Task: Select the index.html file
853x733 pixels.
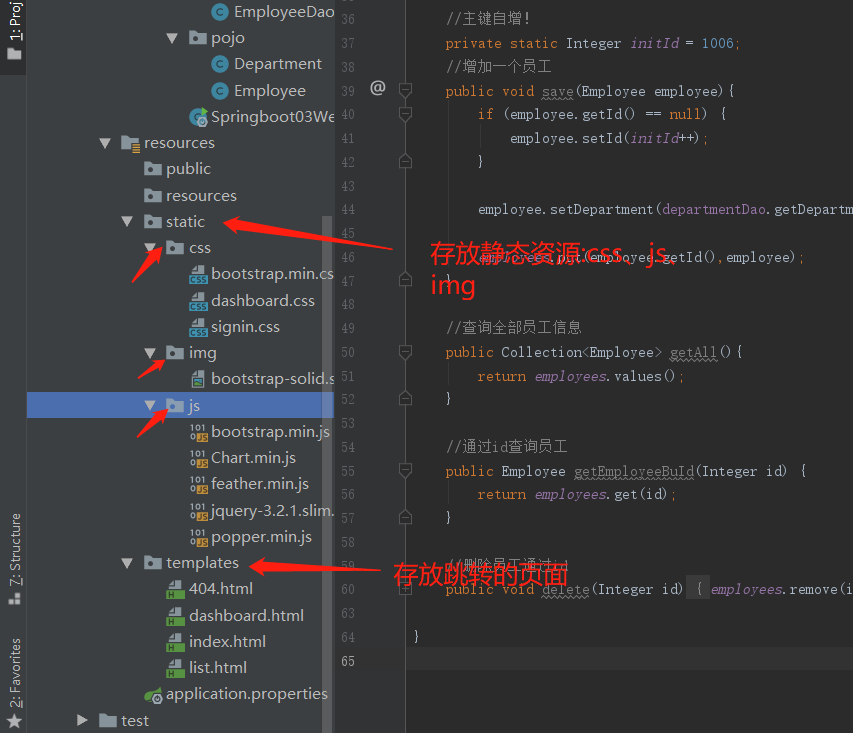Action: tap(227, 642)
